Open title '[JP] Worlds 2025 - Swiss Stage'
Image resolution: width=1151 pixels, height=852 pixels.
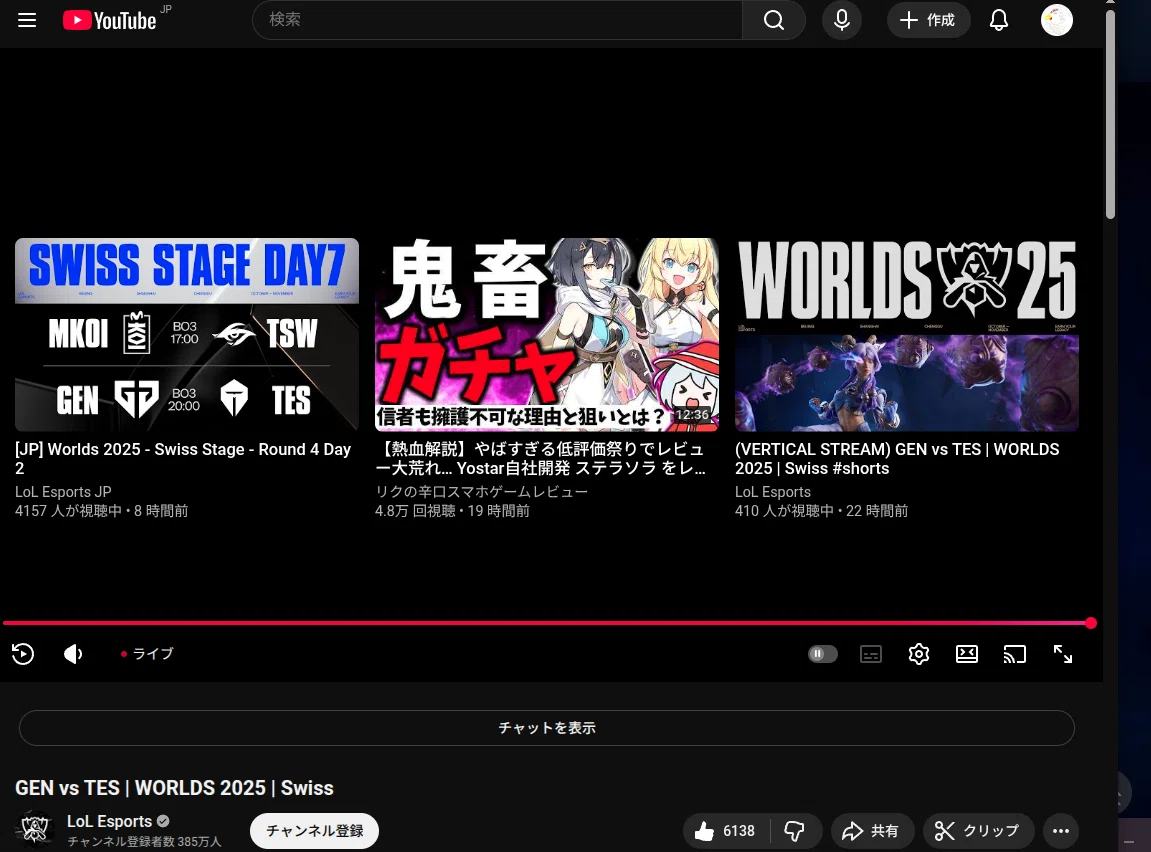[183, 459]
